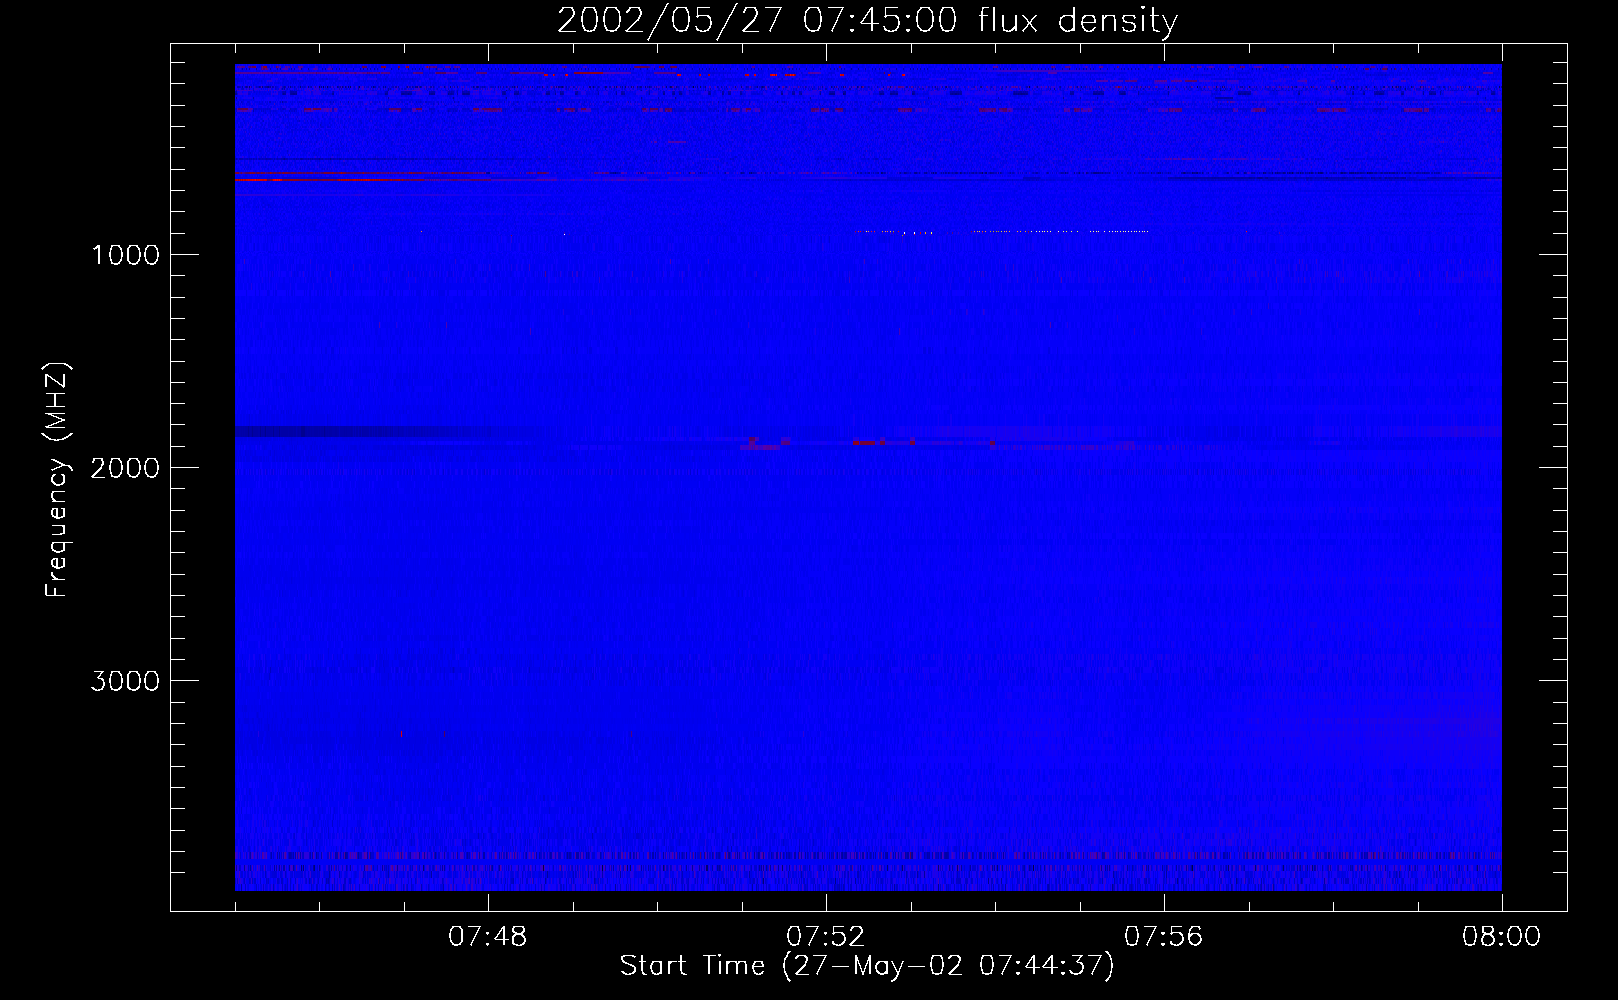
Task: Click the 1000 frequency tick label
Action: pyautogui.click(x=125, y=255)
